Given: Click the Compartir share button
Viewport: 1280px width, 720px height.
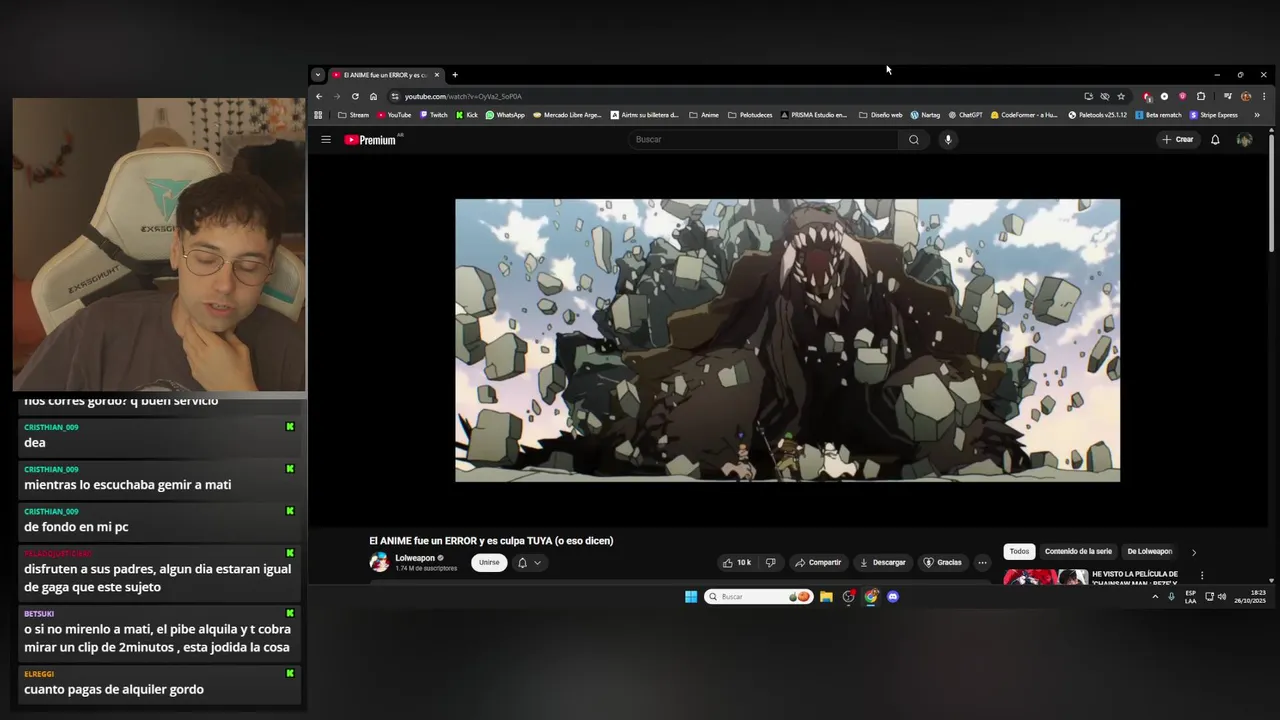Looking at the screenshot, I should [818, 562].
